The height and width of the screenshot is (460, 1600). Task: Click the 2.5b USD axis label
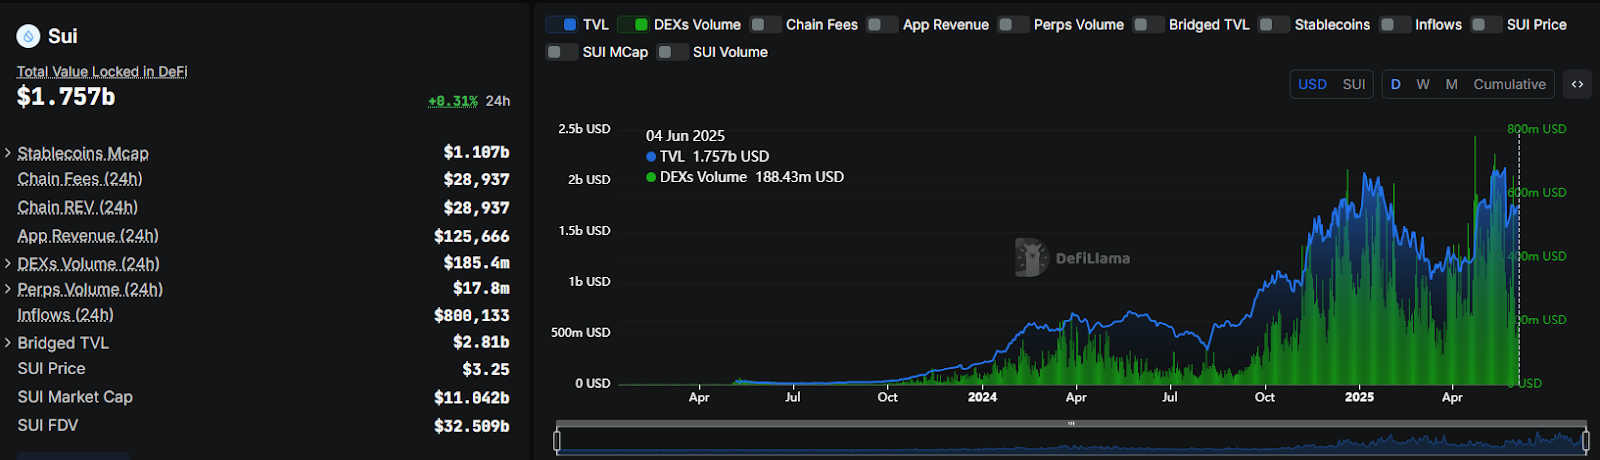click(x=584, y=129)
